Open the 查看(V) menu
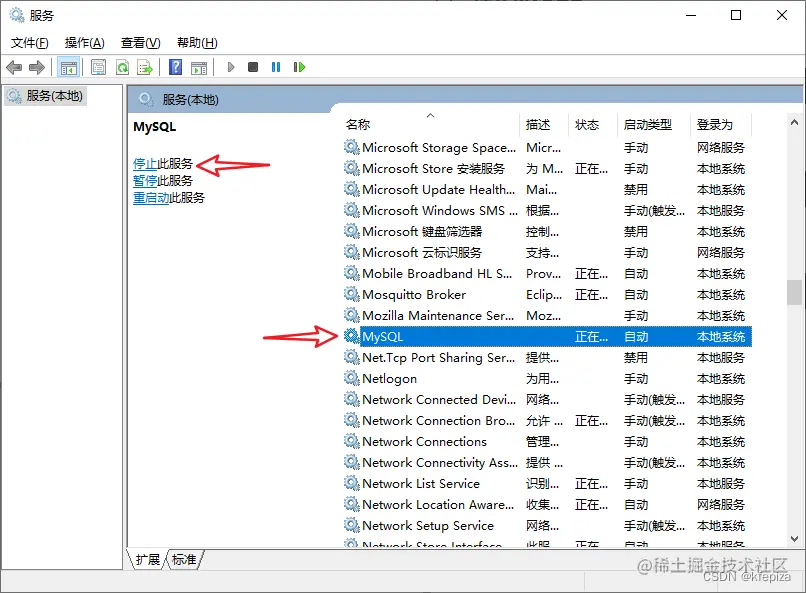Screen dimensions: 806x593 (140, 43)
